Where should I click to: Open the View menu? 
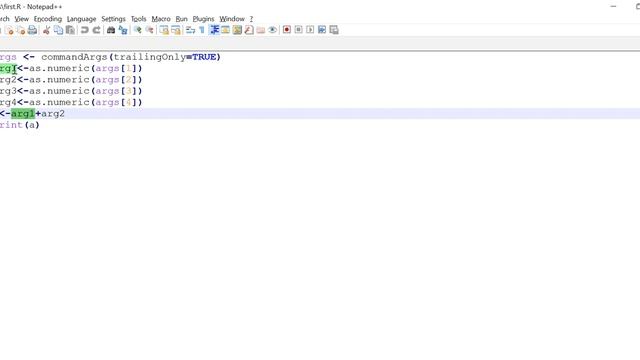tap(22, 19)
